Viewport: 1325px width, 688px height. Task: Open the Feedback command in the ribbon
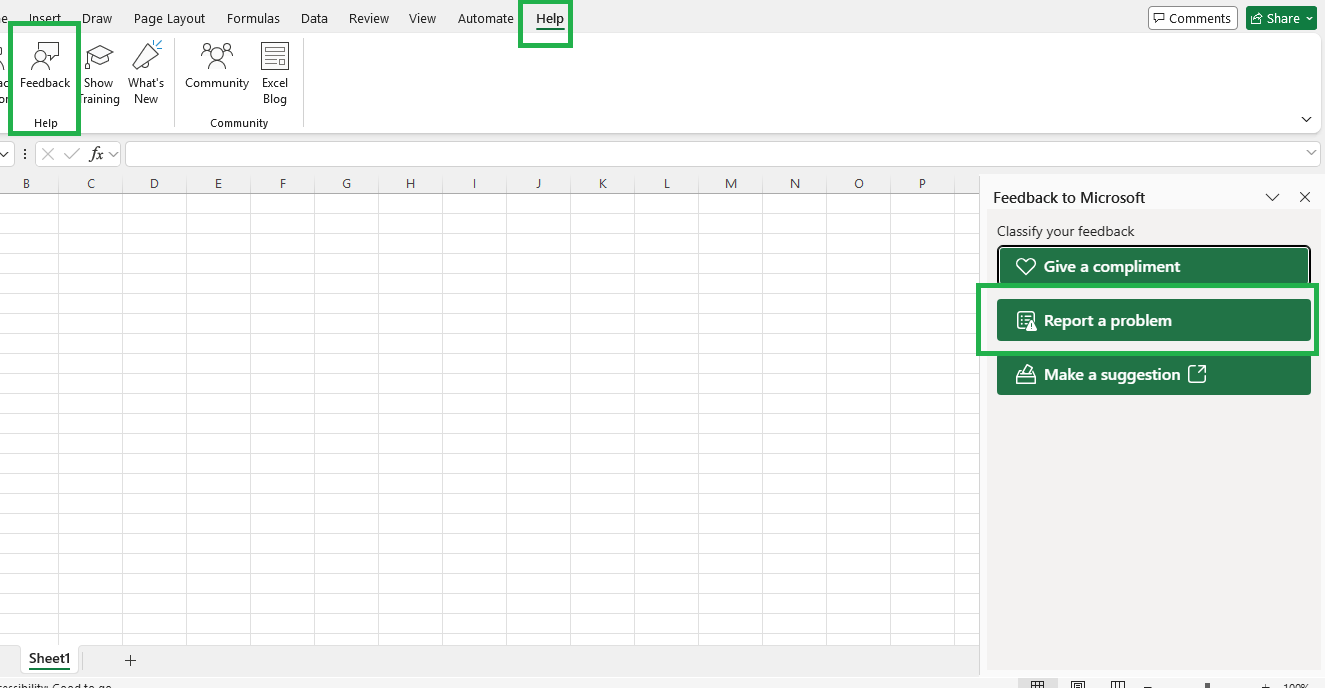click(45, 68)
